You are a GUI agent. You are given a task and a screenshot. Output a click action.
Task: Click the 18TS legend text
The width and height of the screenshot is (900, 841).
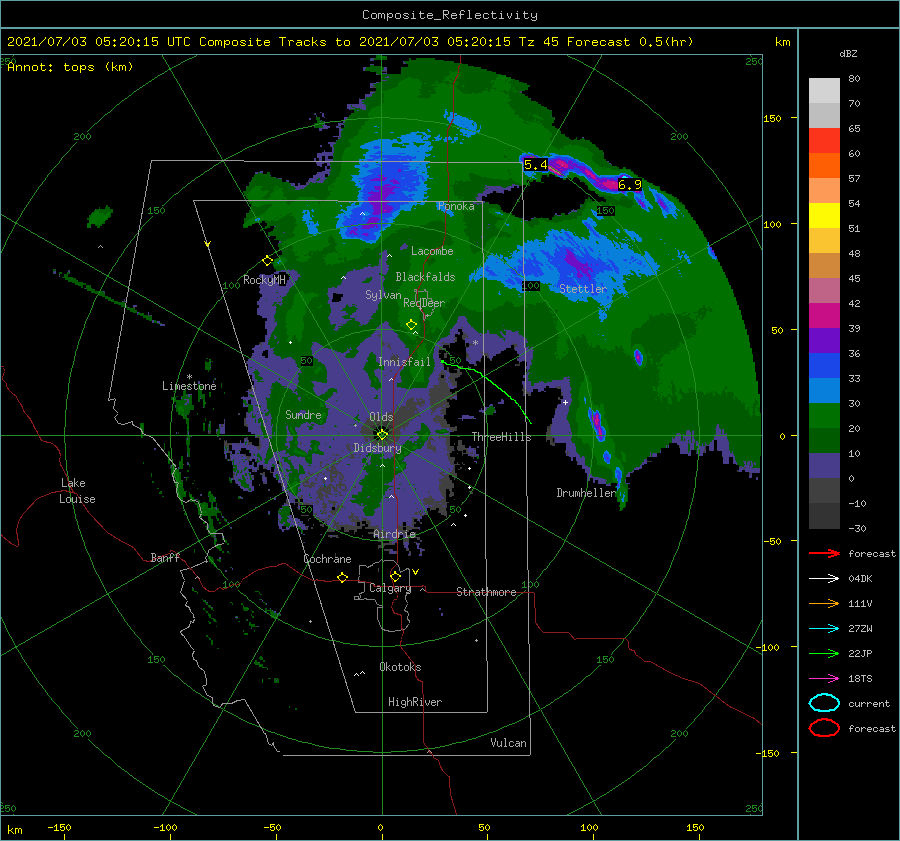coord(860,679)
